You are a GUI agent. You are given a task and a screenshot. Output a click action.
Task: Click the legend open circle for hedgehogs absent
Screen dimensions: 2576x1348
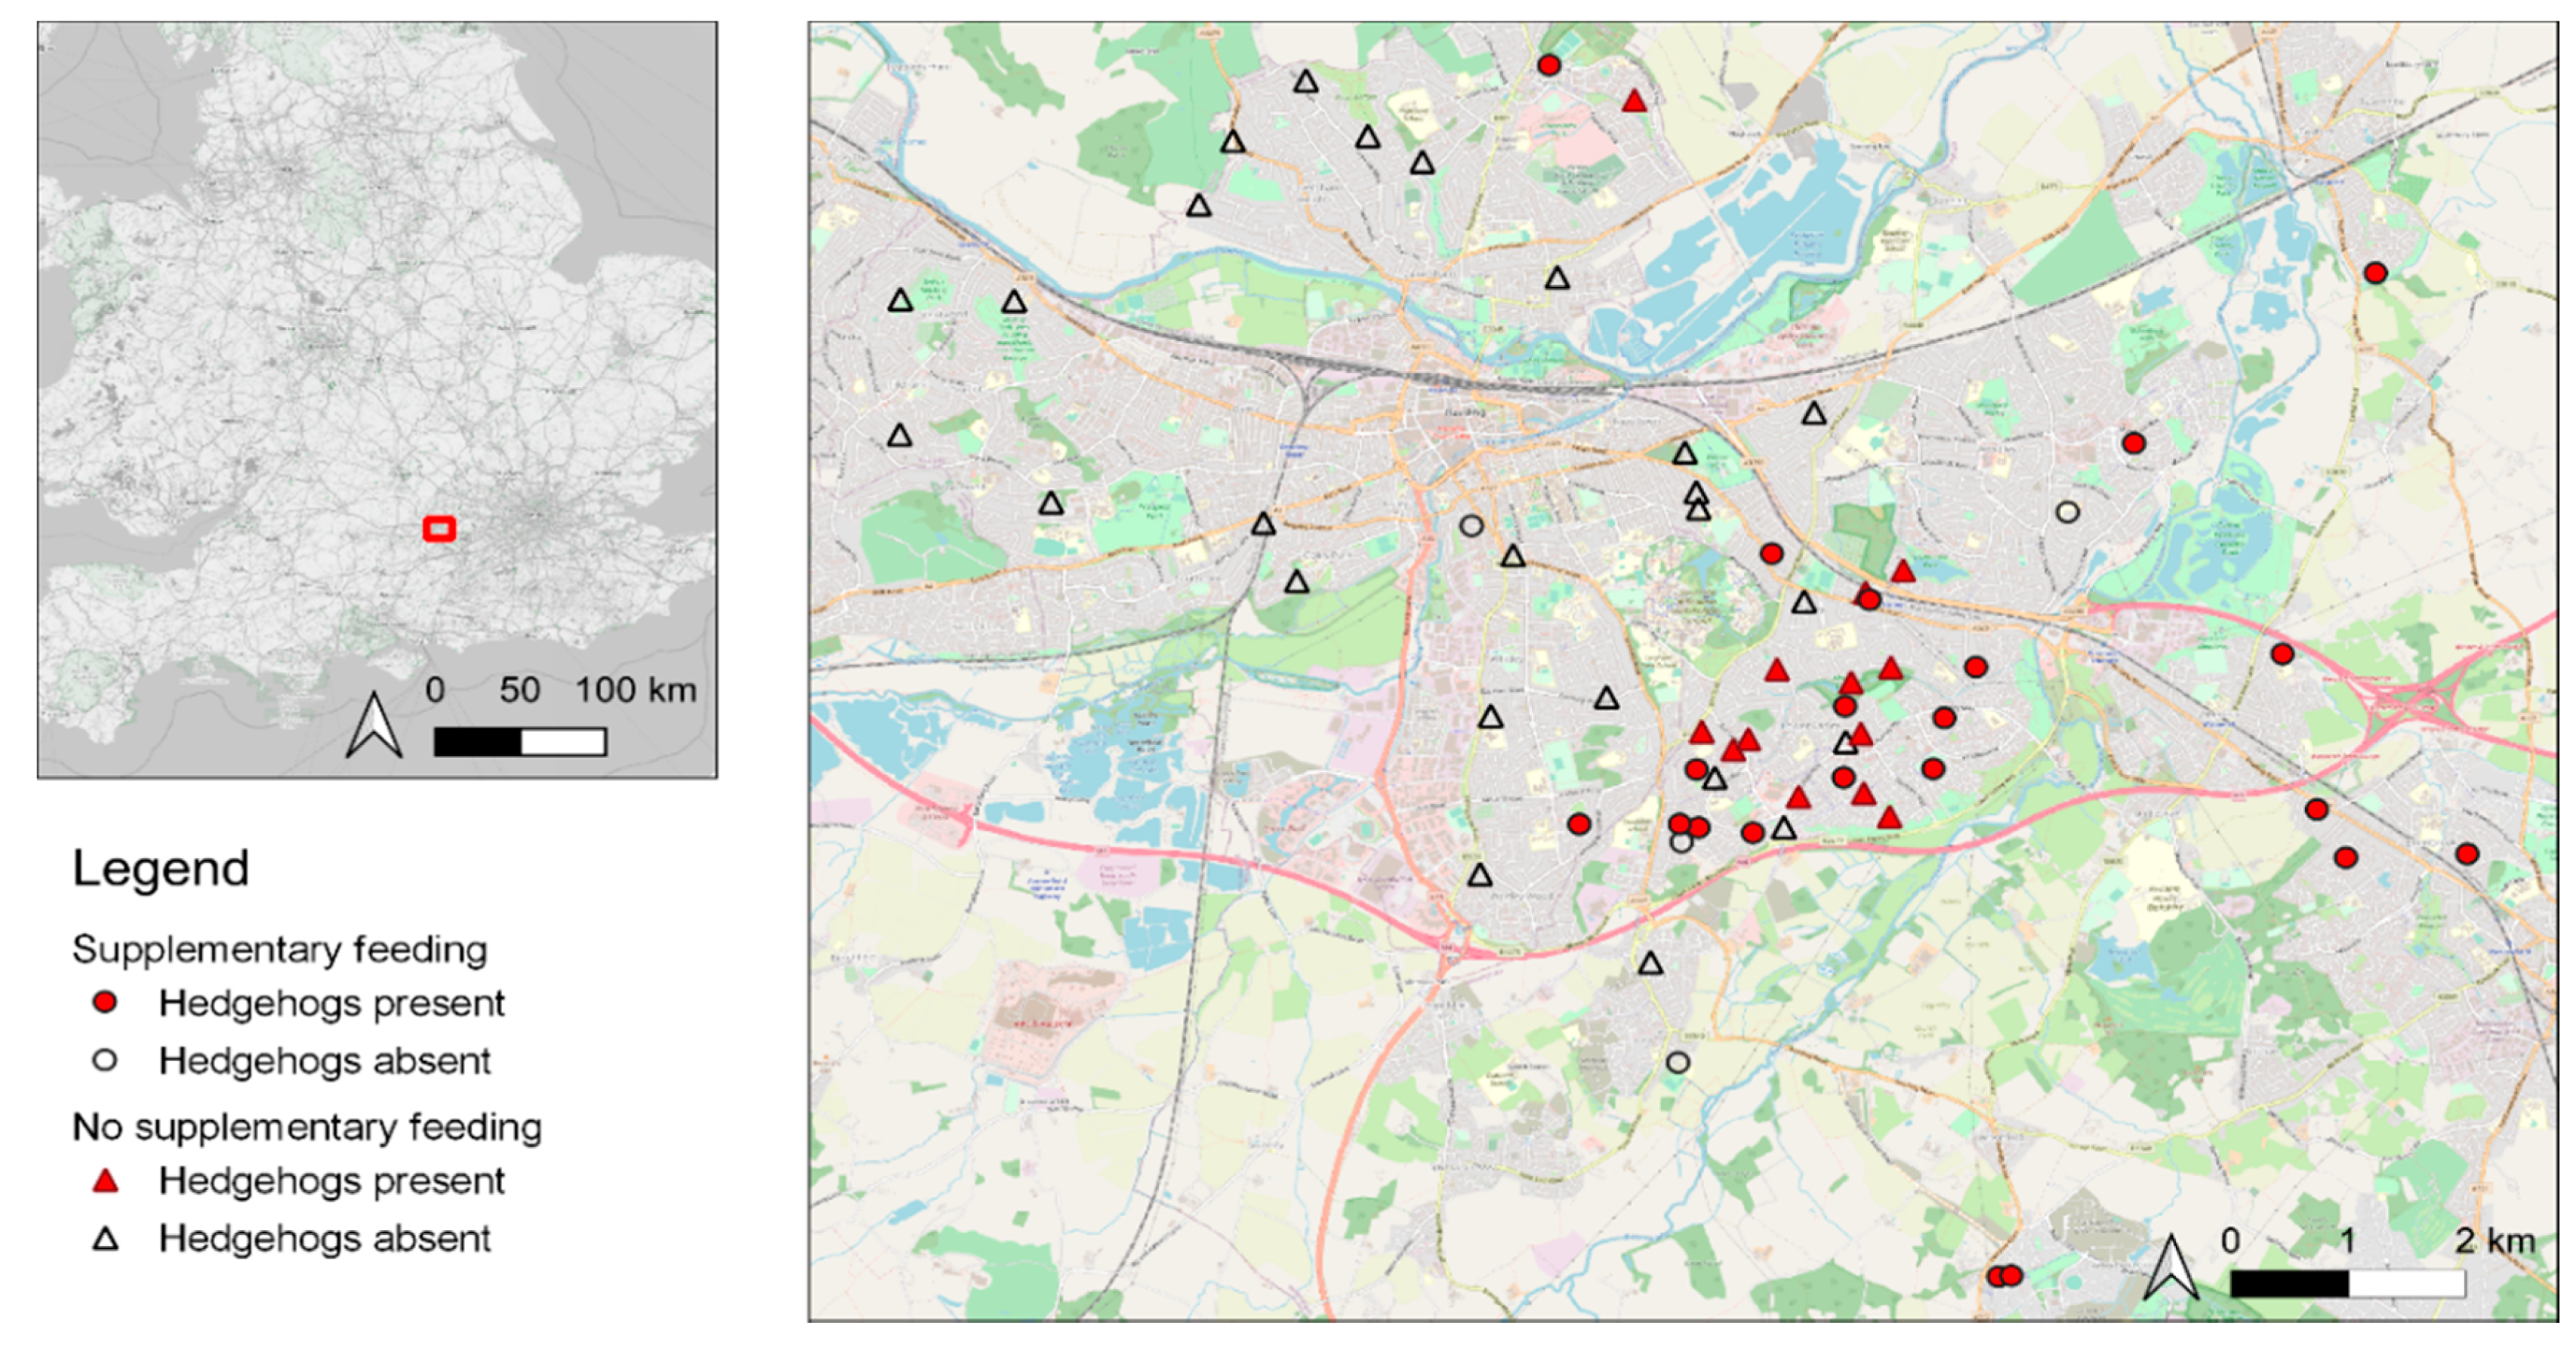(105, 1060)
